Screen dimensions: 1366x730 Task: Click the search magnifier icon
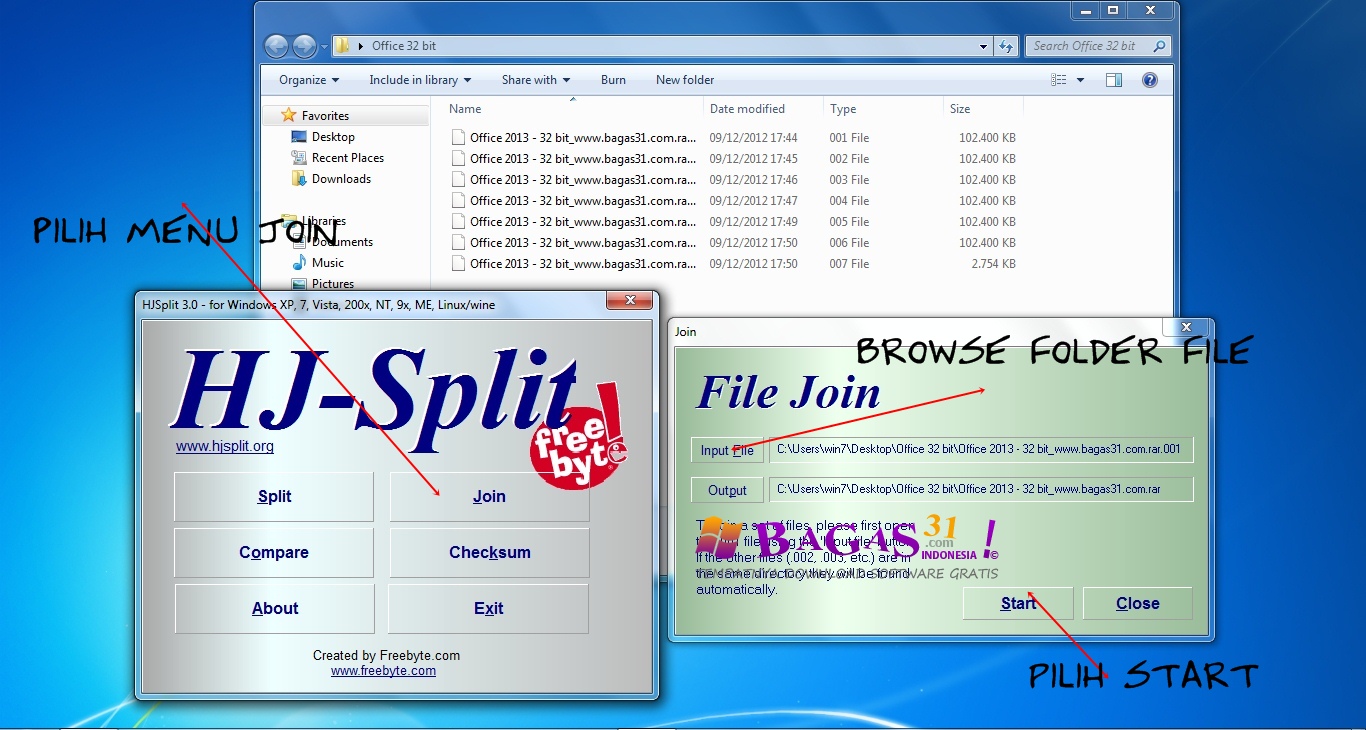[x=1159, y=46]
